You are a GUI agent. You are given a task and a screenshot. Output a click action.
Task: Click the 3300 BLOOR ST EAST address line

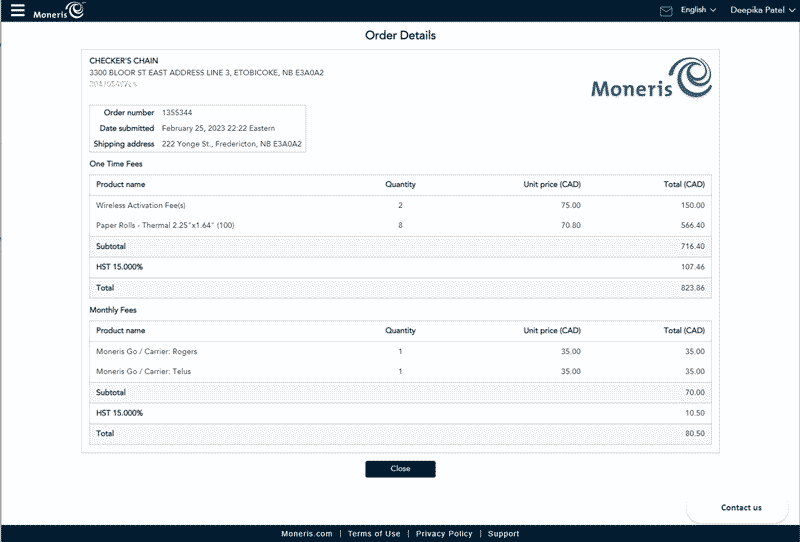tap(207, 73)
